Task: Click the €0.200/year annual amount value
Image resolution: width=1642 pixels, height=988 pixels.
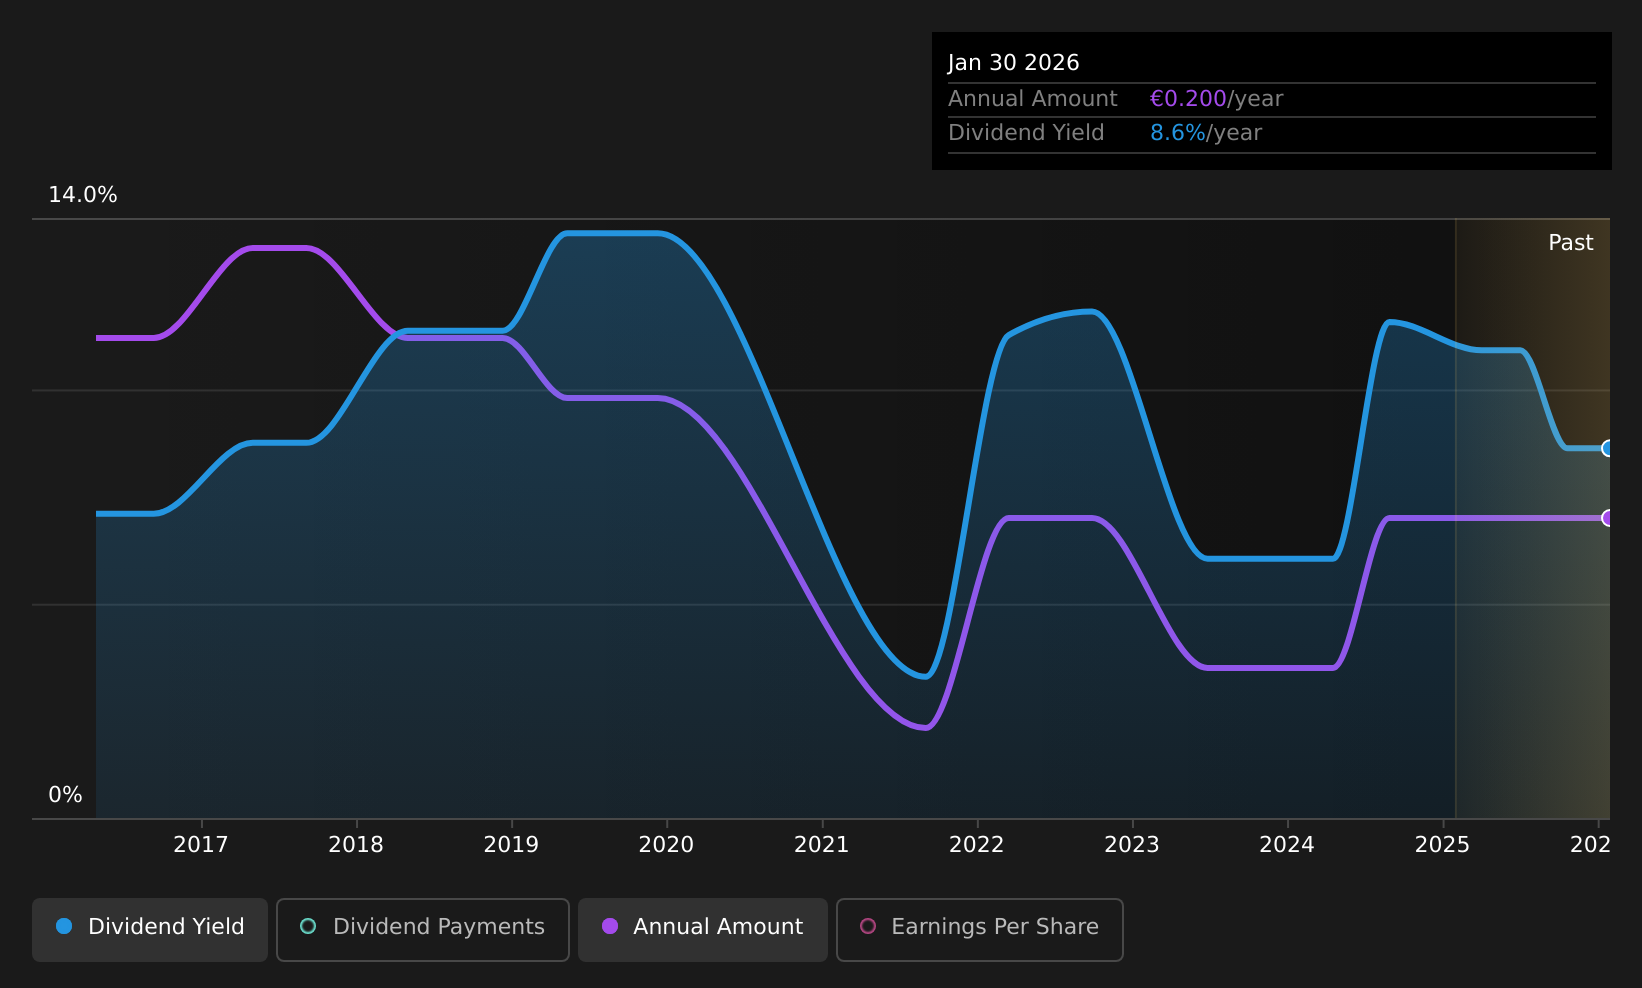Action: 1216,99
